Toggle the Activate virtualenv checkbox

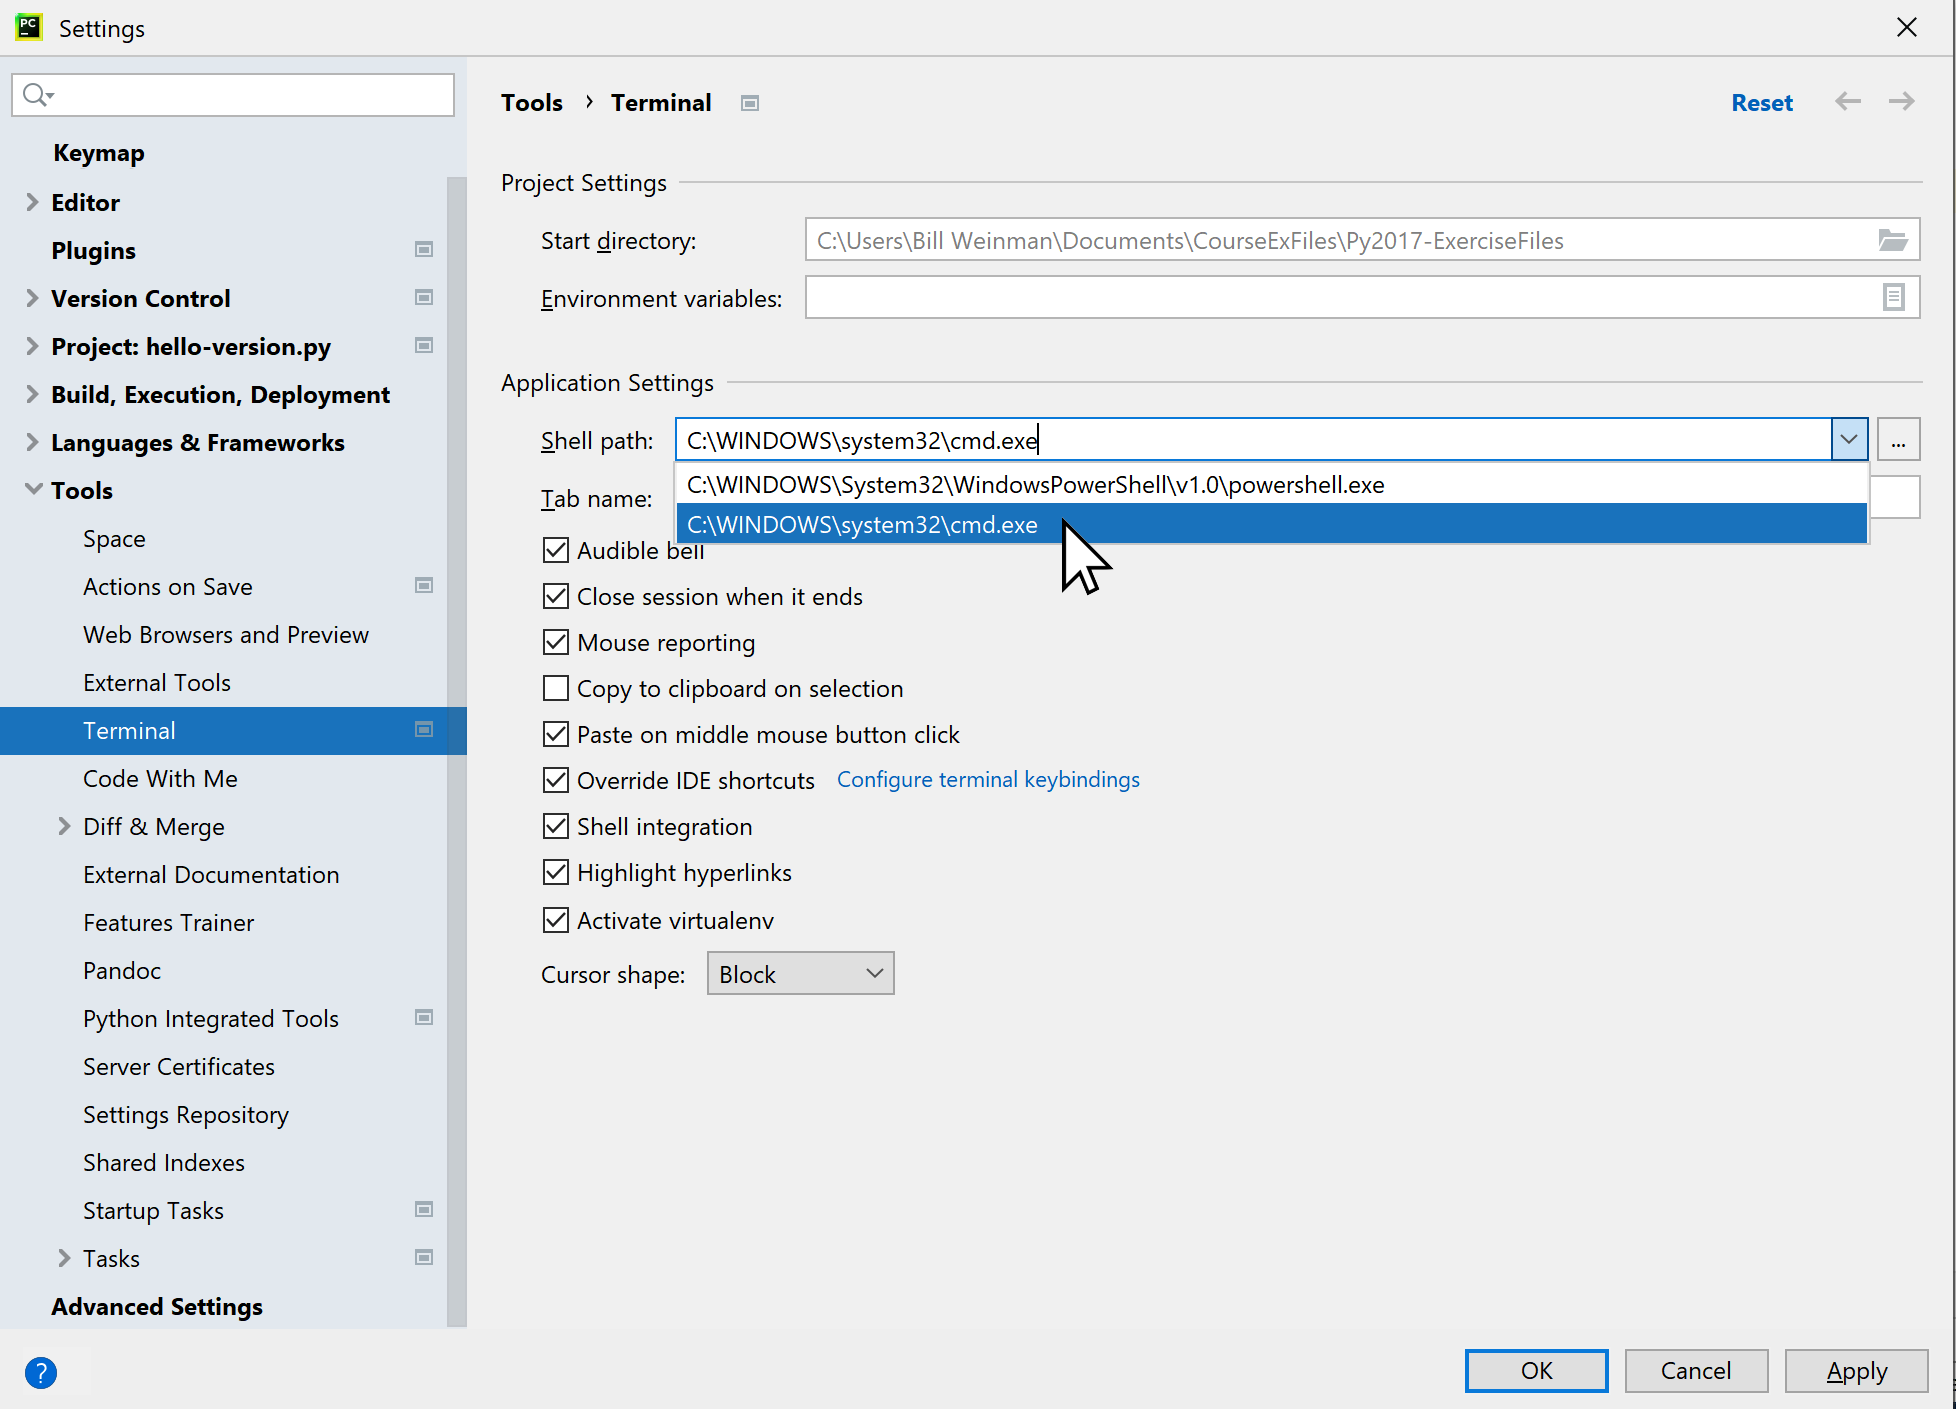pos(556,920)
